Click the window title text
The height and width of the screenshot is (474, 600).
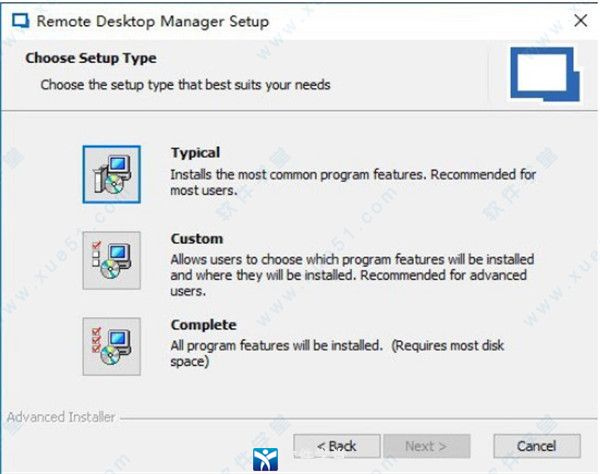point(151,22)
